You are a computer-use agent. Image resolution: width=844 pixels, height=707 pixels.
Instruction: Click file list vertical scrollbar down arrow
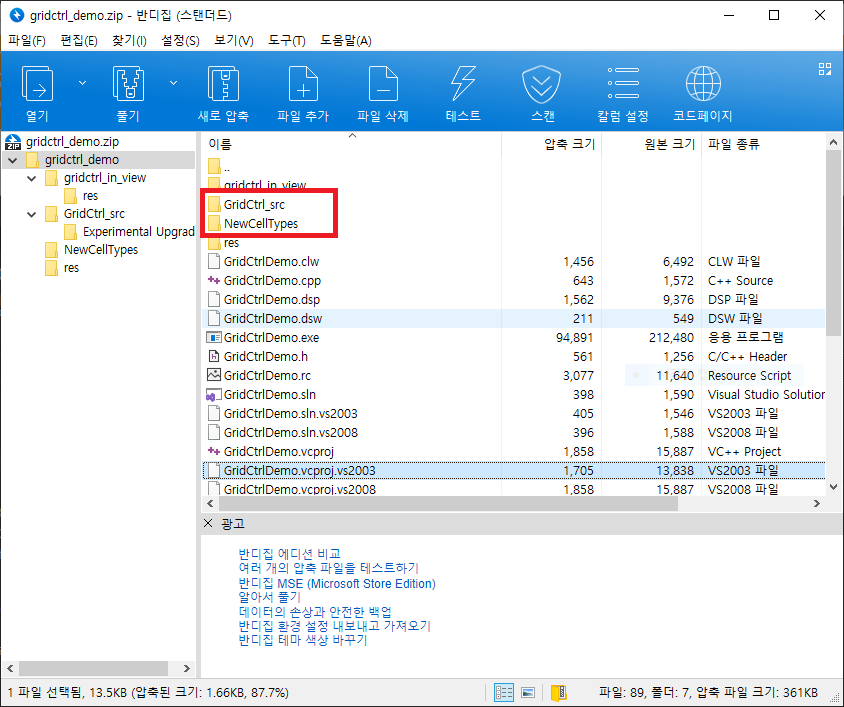click(833, 487)
